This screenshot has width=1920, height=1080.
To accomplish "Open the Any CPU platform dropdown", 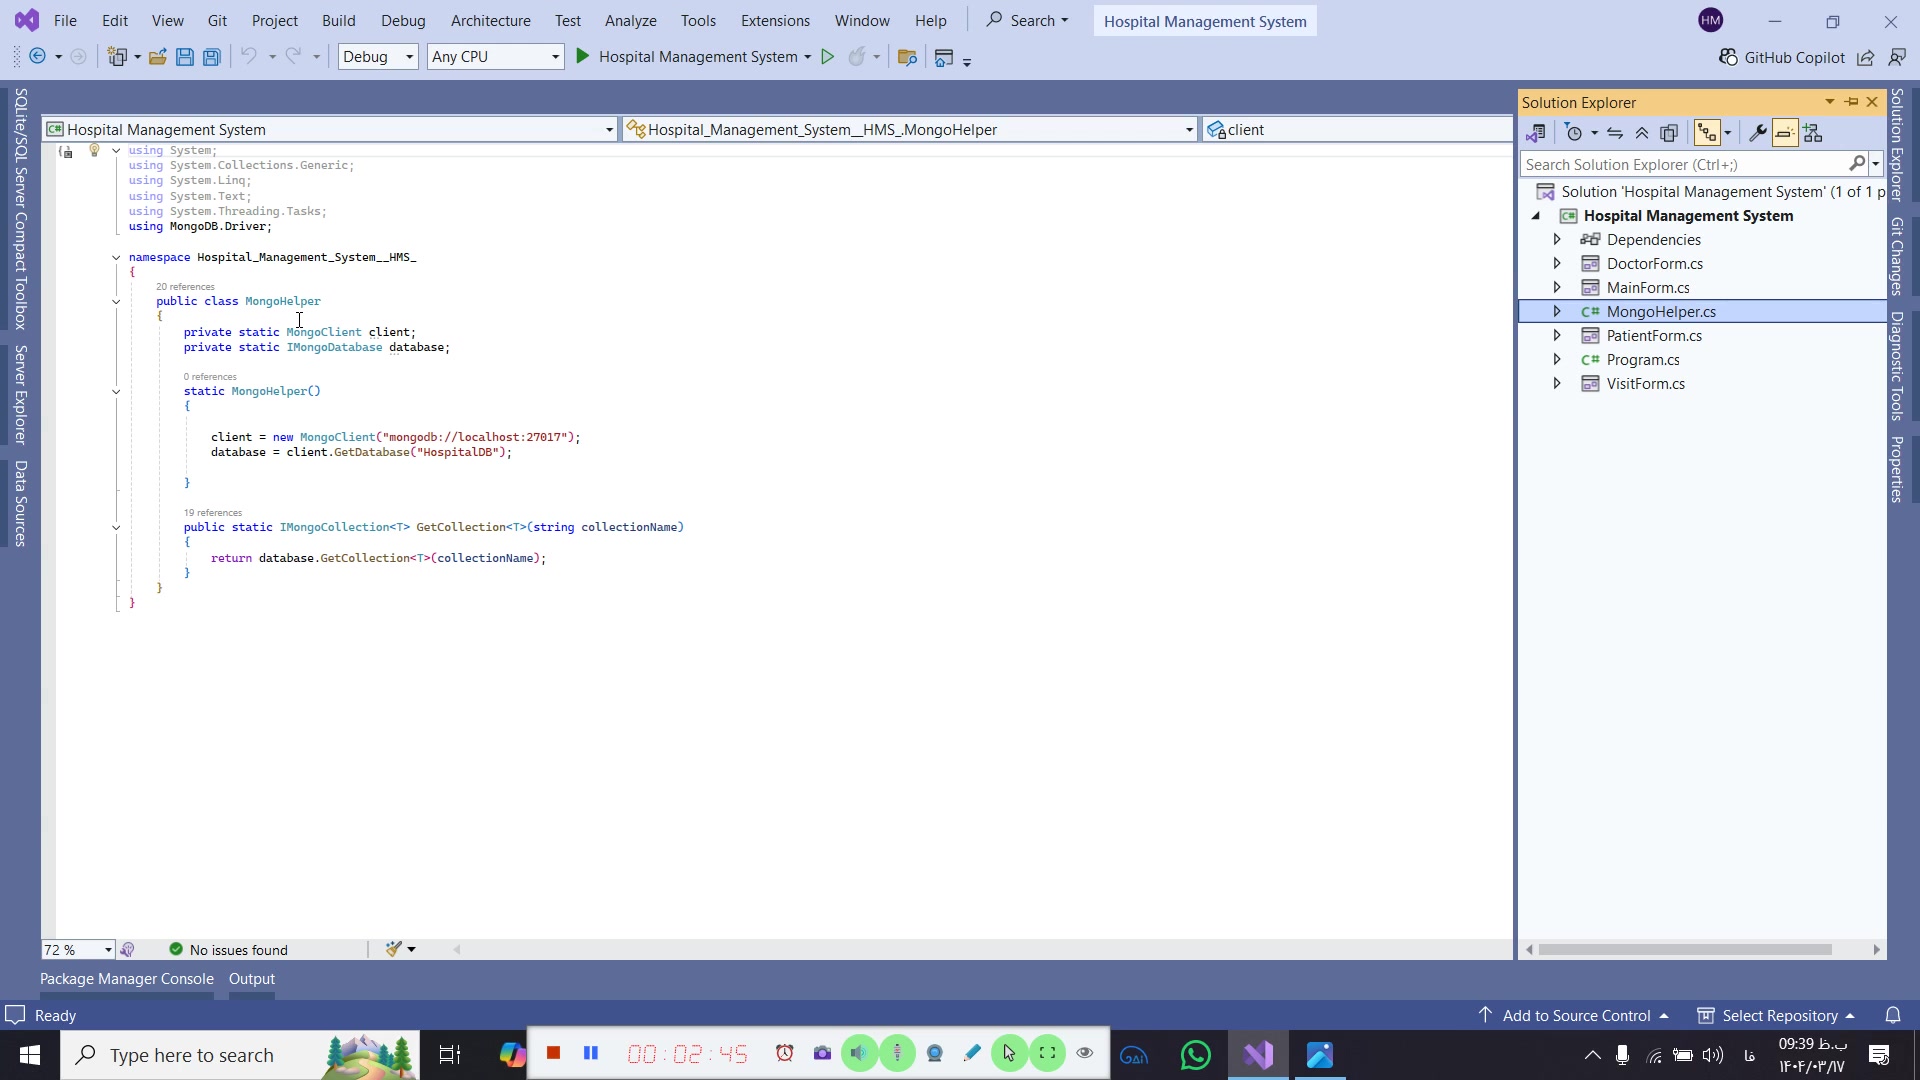I will coord(495,57).
